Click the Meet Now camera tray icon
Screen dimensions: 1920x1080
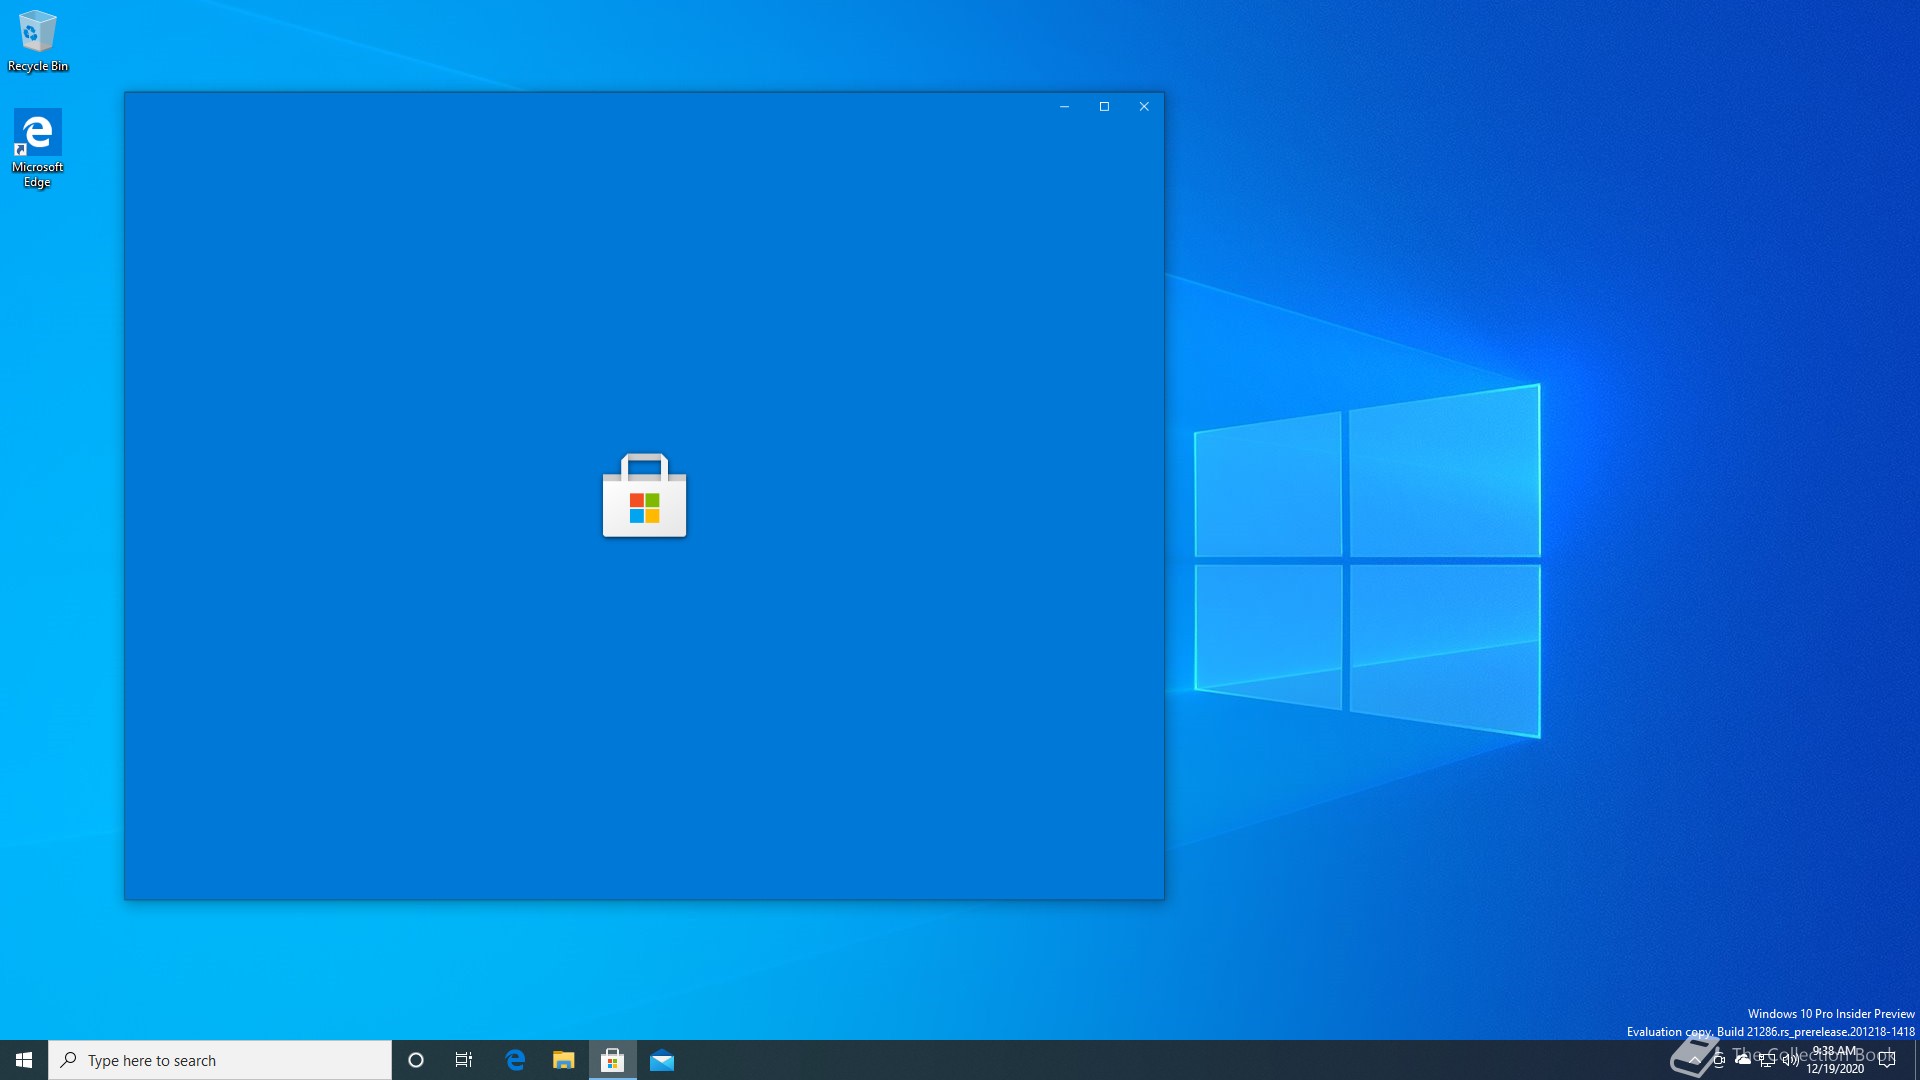tap(1719, 1060)
